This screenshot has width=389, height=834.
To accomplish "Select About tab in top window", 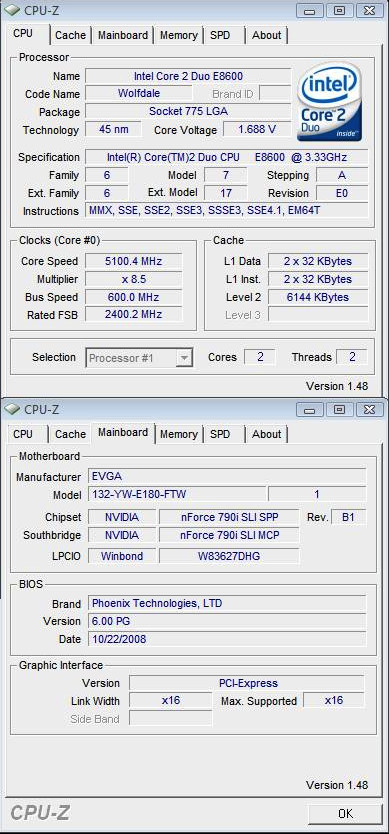I will click(x=267, y=35).
